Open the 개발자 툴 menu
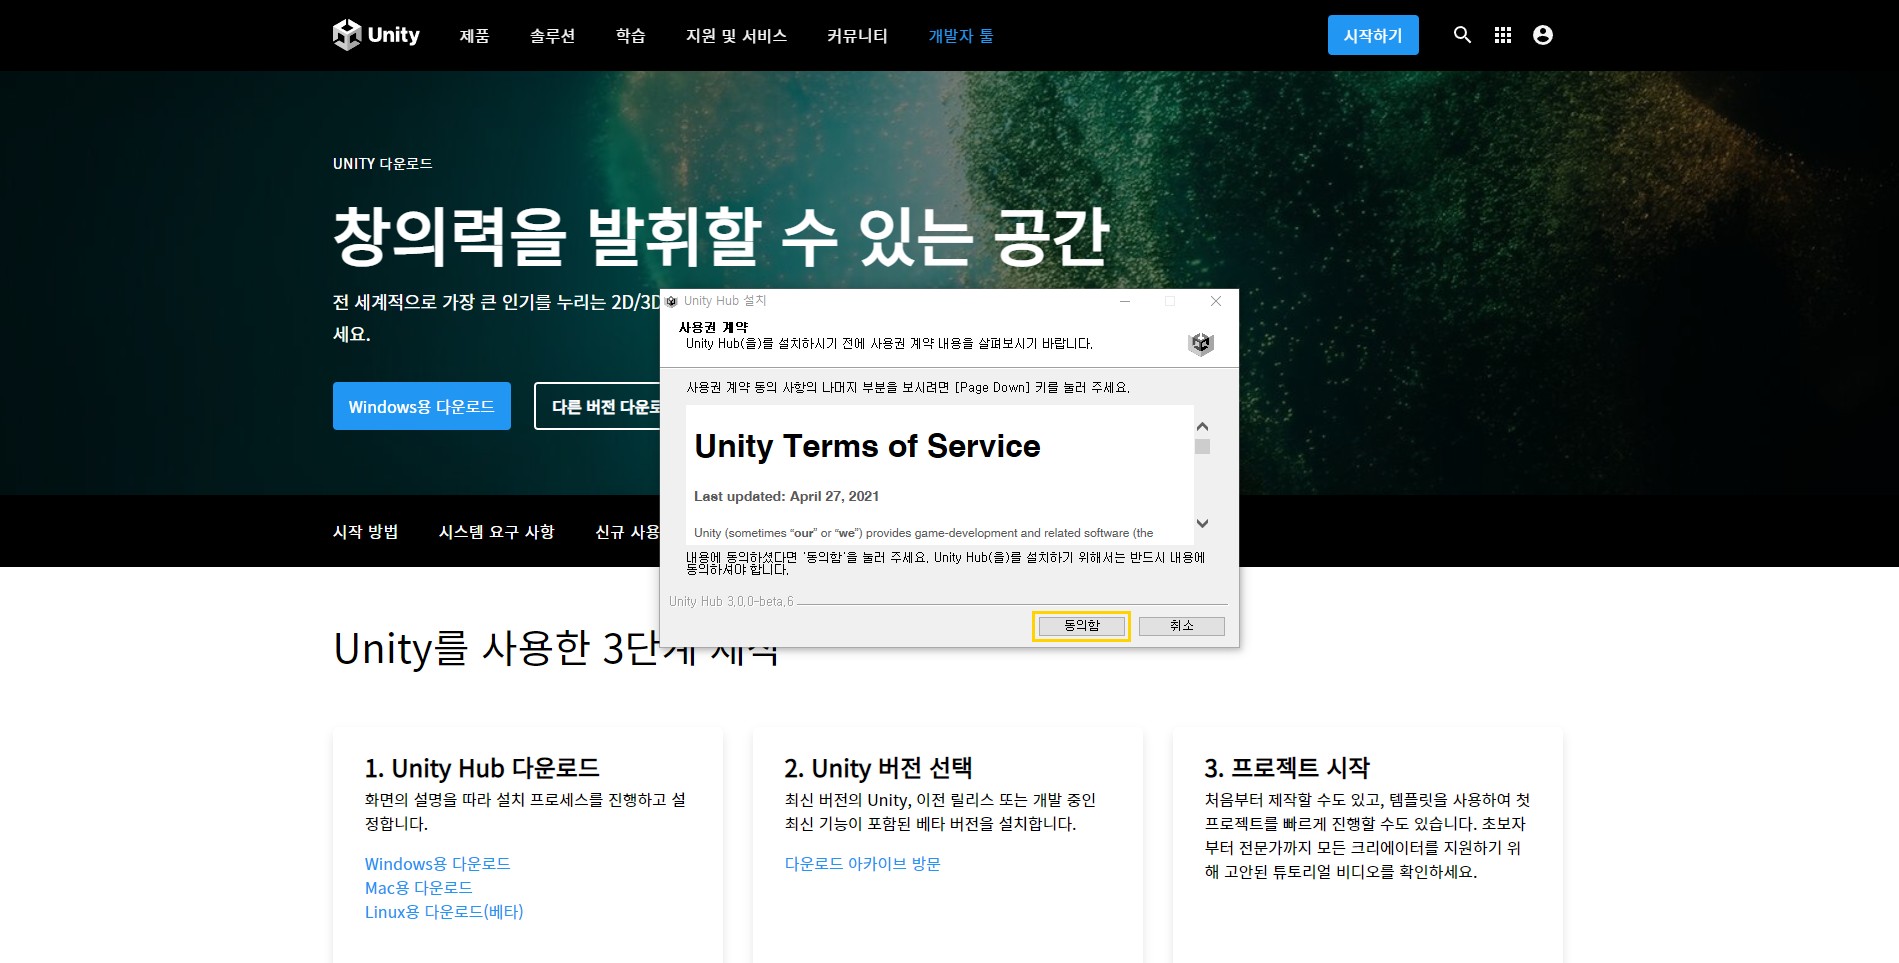 tap(961, 36)
